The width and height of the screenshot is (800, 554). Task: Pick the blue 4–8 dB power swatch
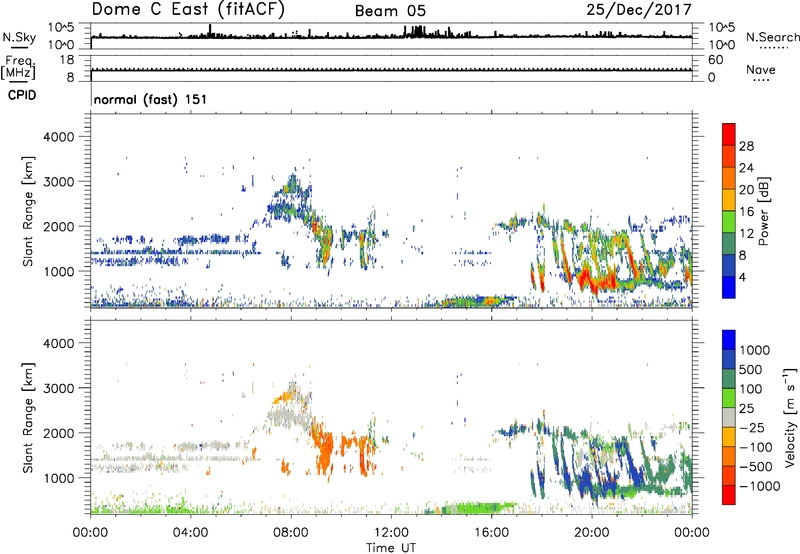point(729,266)
